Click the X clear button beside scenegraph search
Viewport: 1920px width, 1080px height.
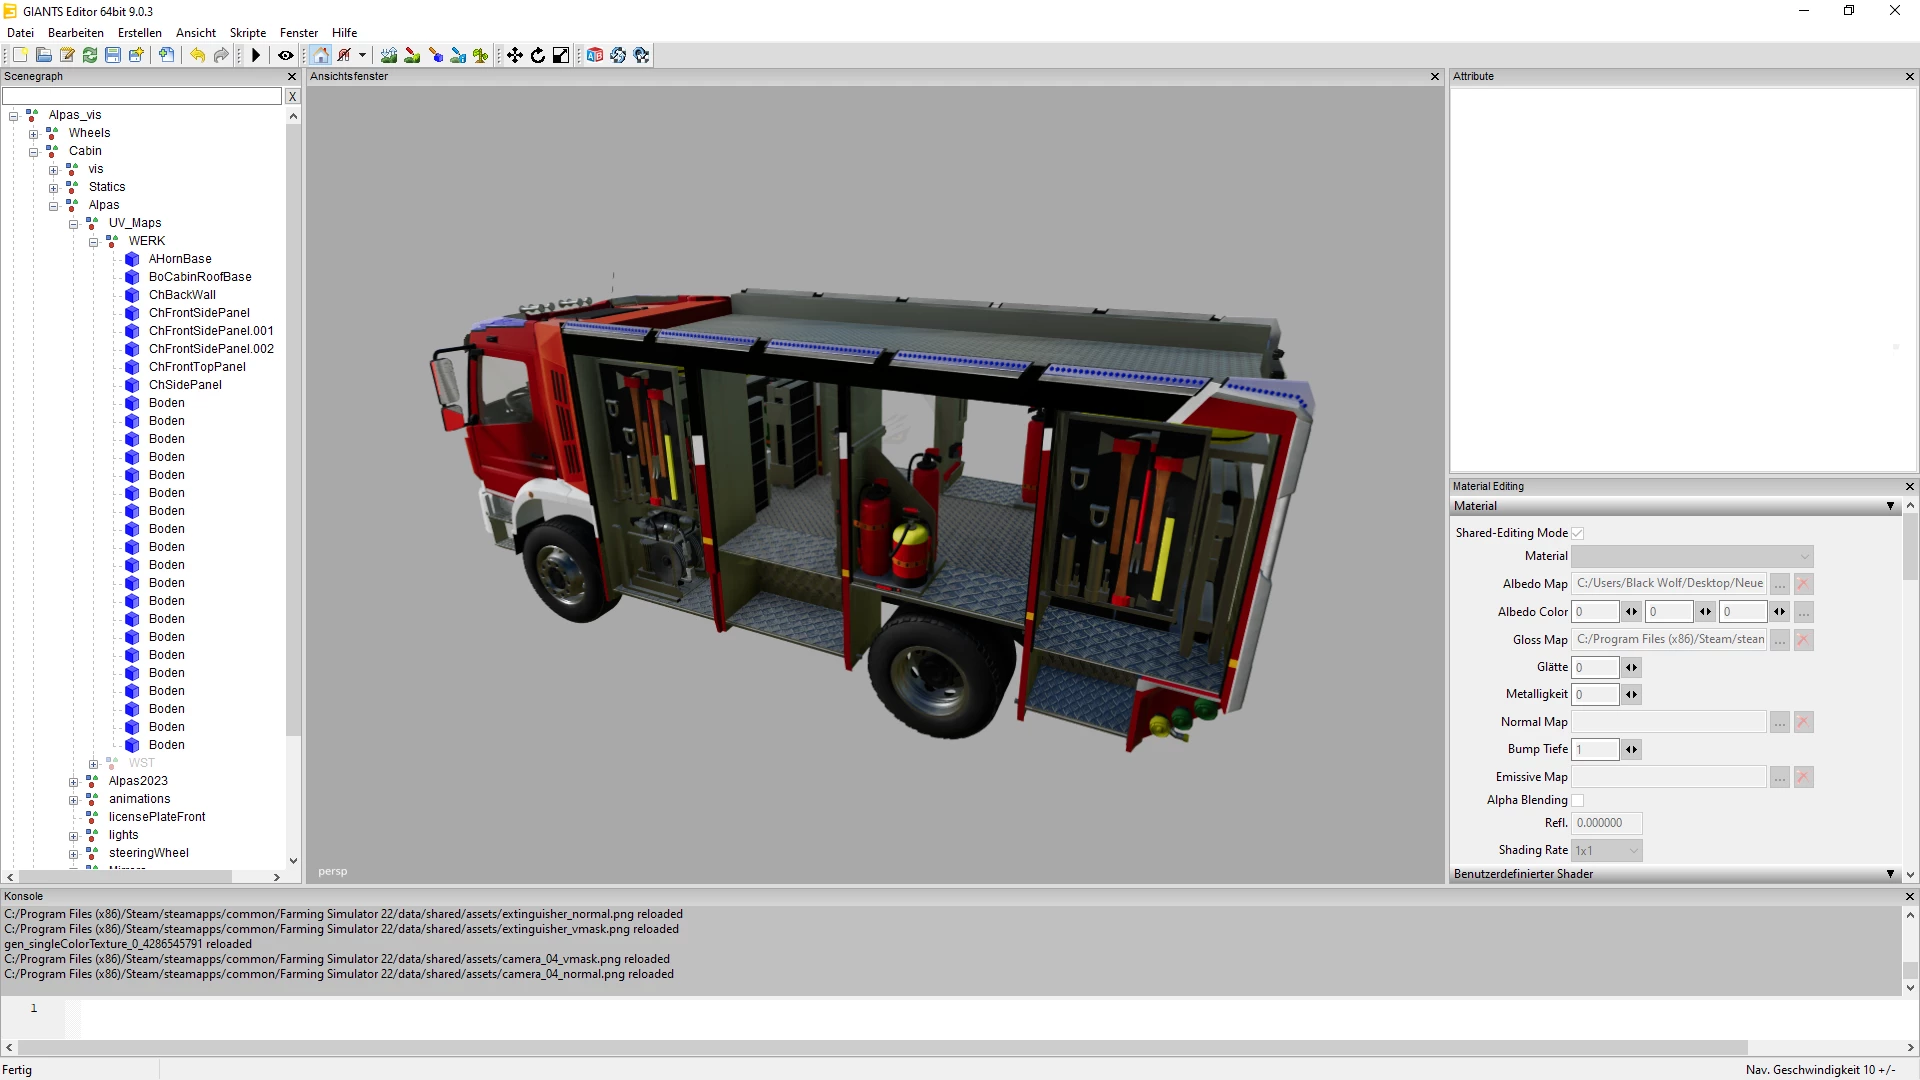292,96
